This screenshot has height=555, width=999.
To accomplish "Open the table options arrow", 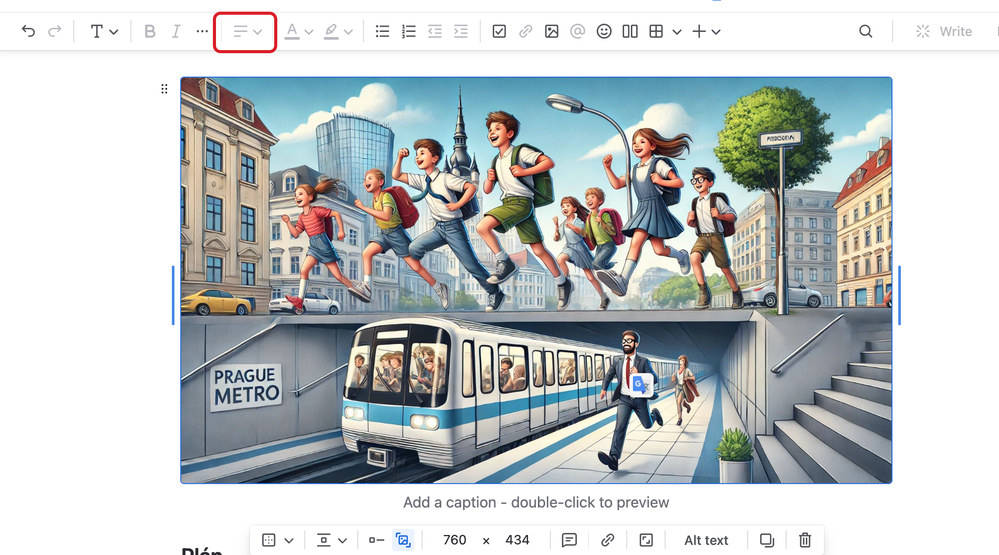I will [x=677, y=32].
